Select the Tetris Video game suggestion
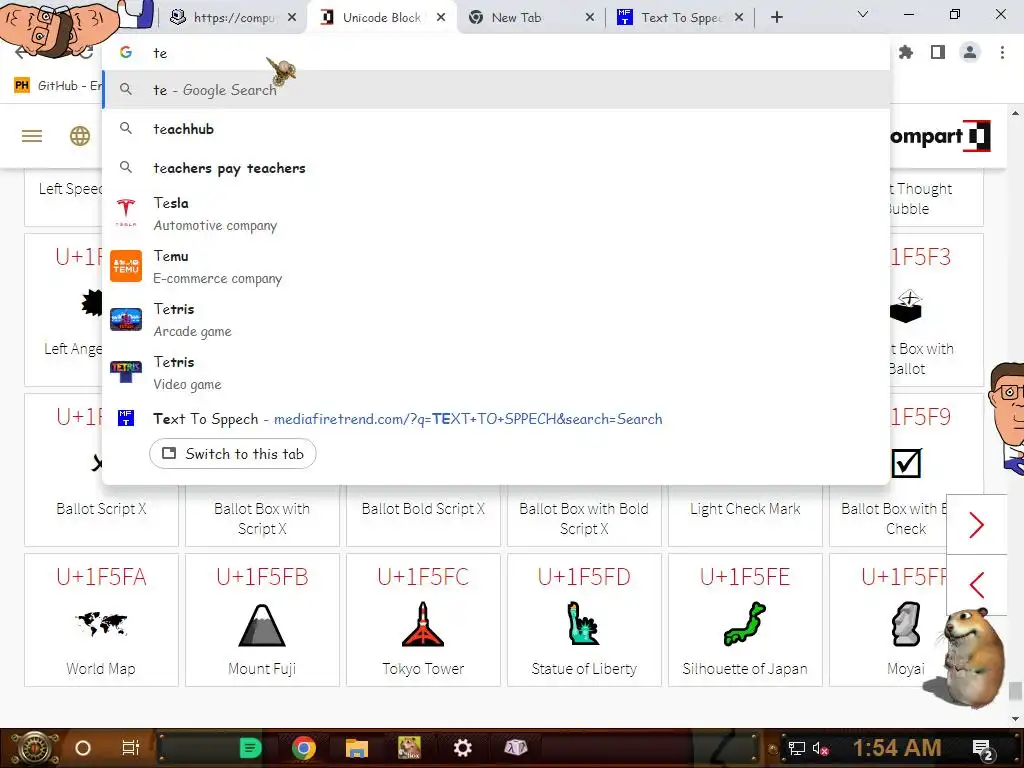 click(x=496, y=372)
